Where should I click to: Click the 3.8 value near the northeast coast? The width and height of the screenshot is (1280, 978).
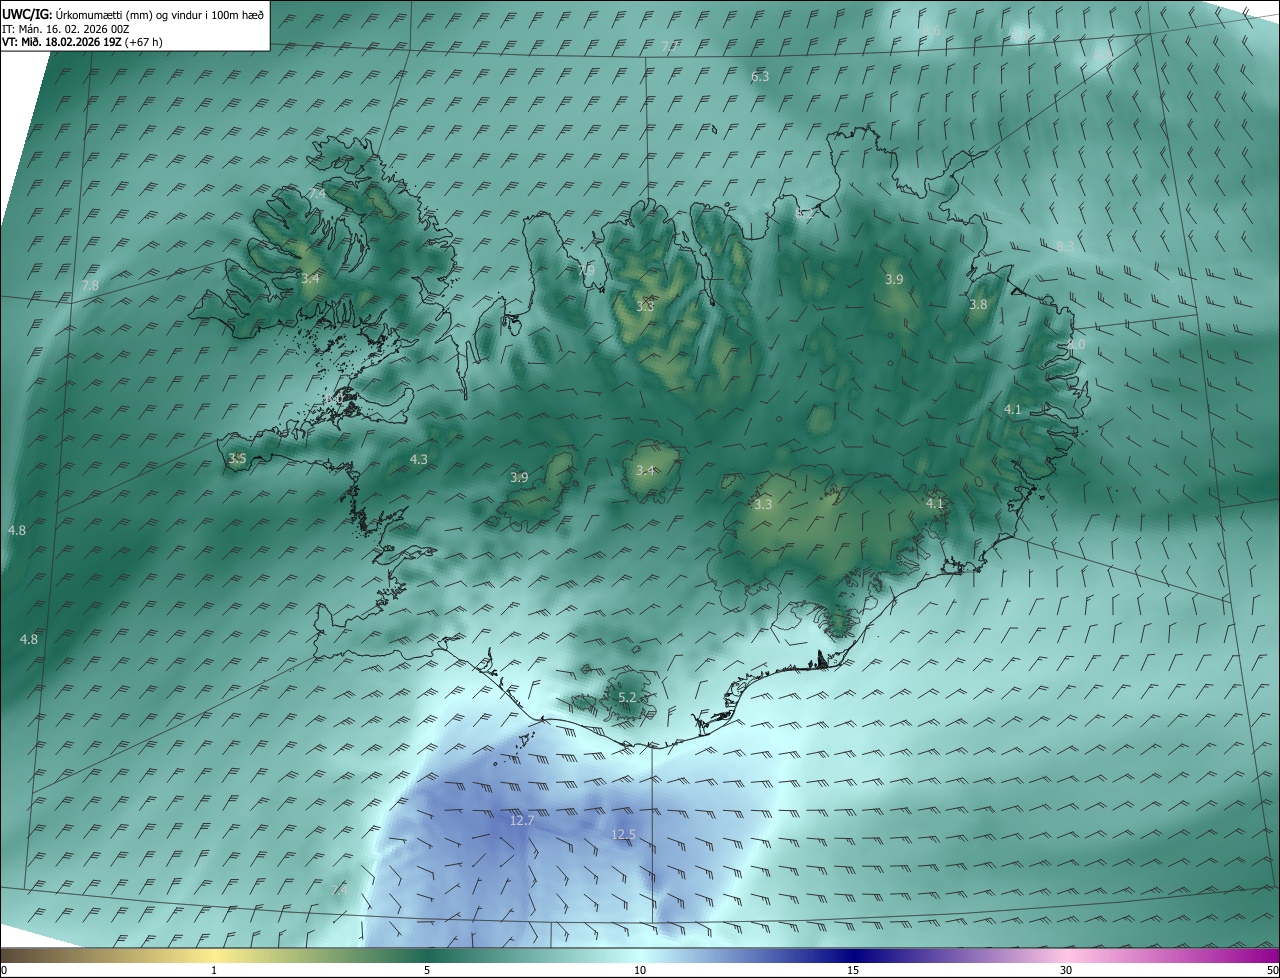click(x=978, y=305)
